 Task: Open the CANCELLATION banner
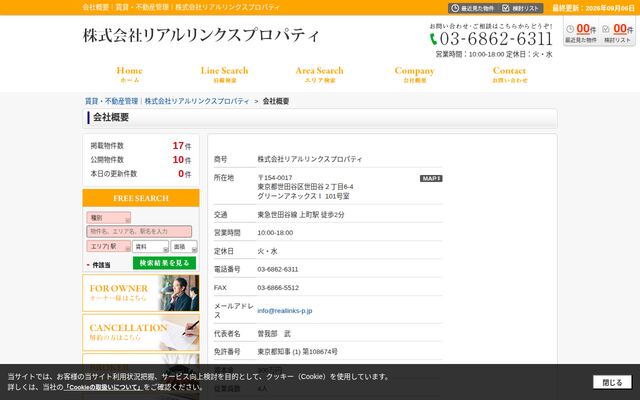[x=141, y=332]
